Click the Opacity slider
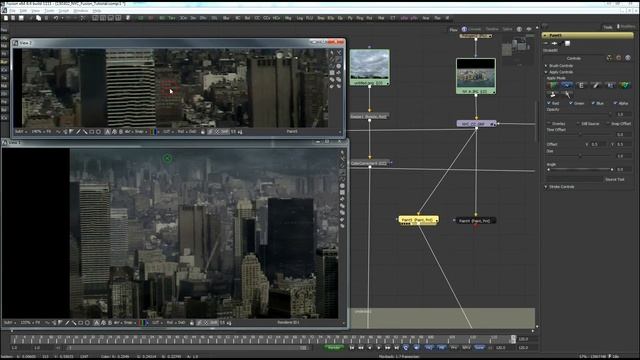Screen dimensions: 640x360 (580, 114)
